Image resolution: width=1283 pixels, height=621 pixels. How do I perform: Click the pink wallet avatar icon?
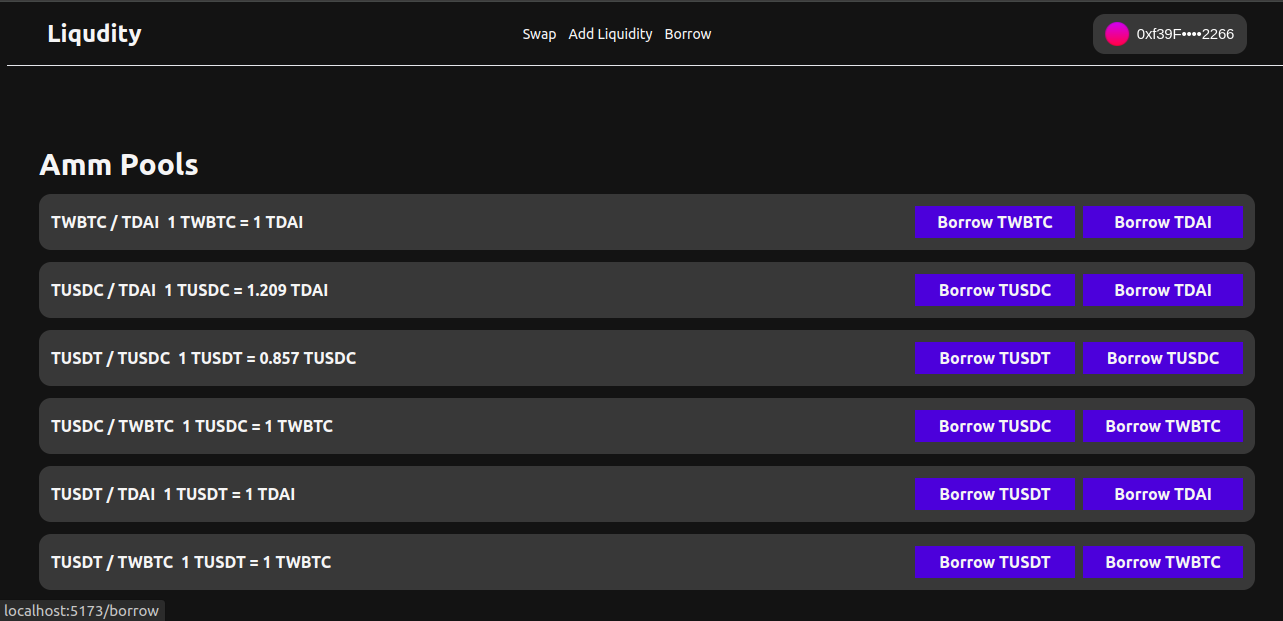[x=1116, y=34]
